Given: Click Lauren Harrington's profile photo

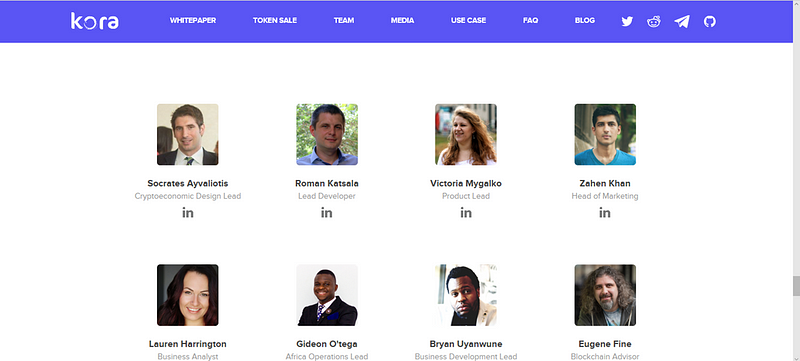Looking at the screenshot, I should 188,295.
